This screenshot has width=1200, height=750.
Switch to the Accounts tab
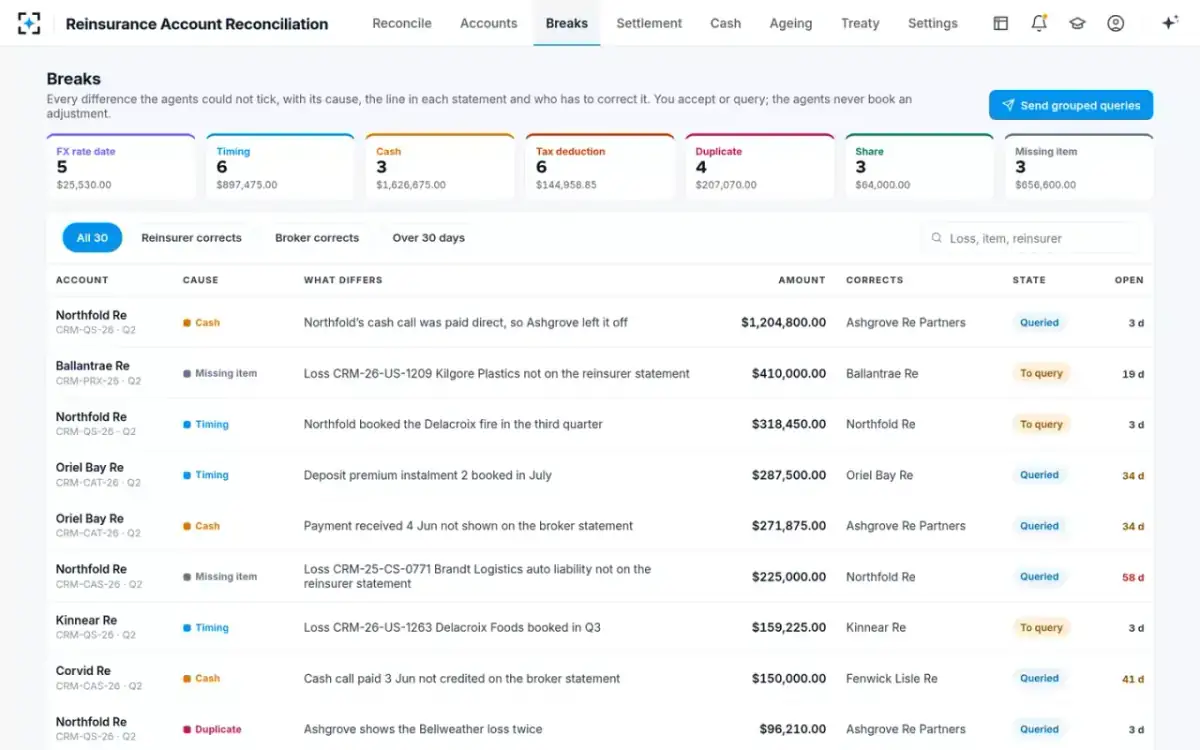click(x=489, y=23)
